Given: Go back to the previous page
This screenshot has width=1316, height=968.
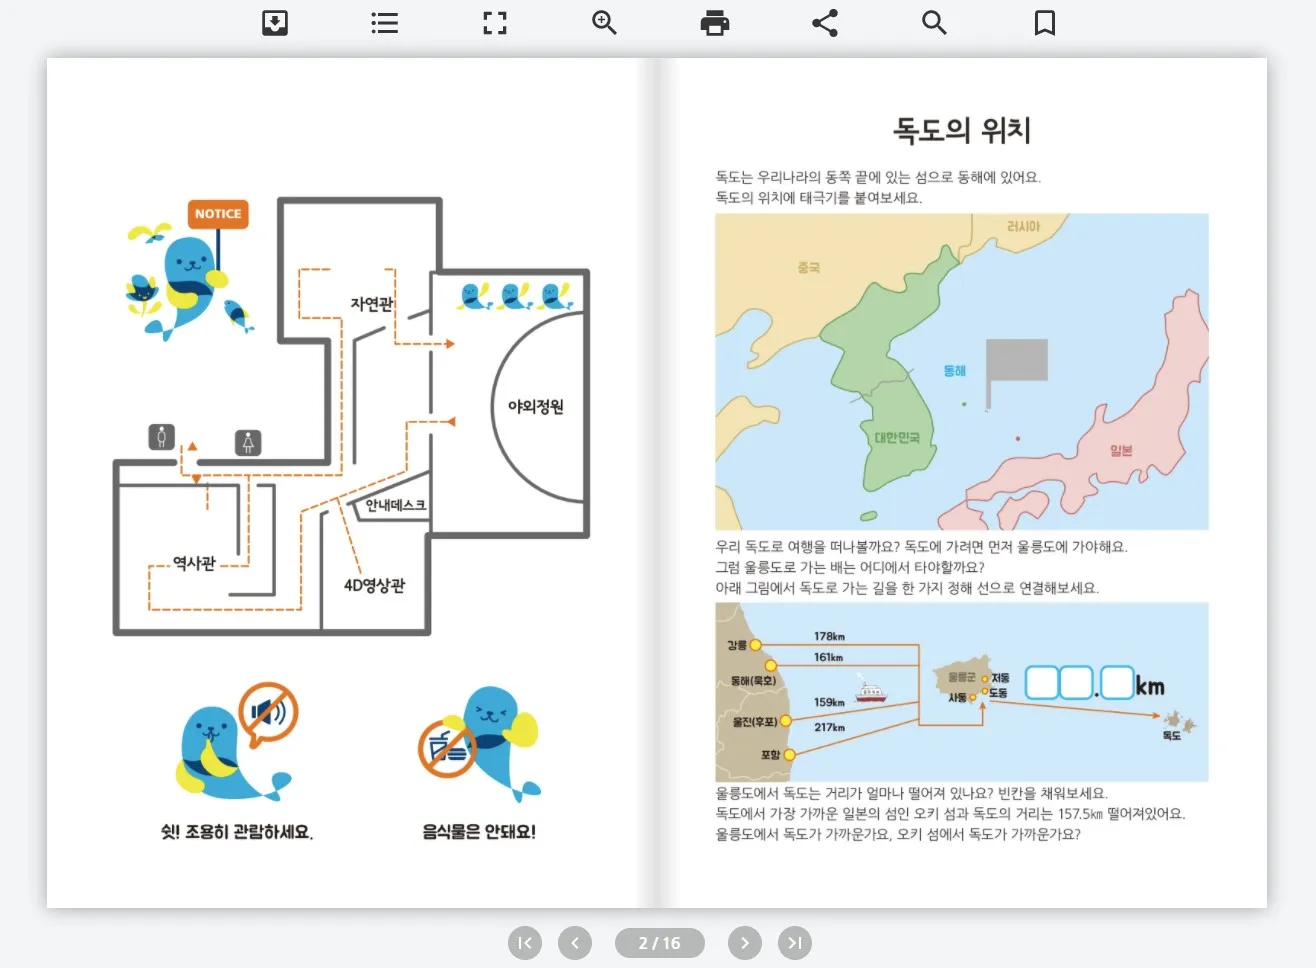Looking at the screenshot, I should click(575, 942).
